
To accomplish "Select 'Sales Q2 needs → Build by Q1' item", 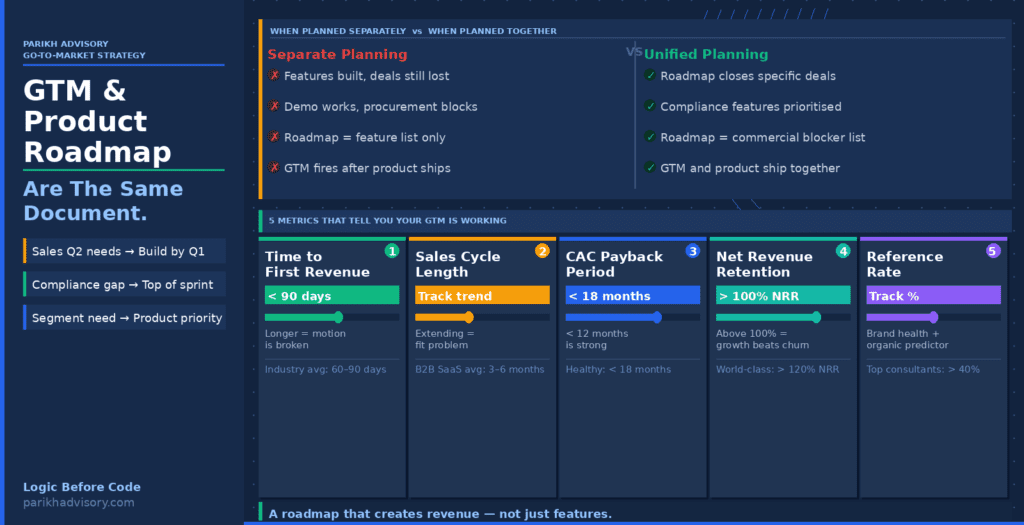I will coord(124,251).
